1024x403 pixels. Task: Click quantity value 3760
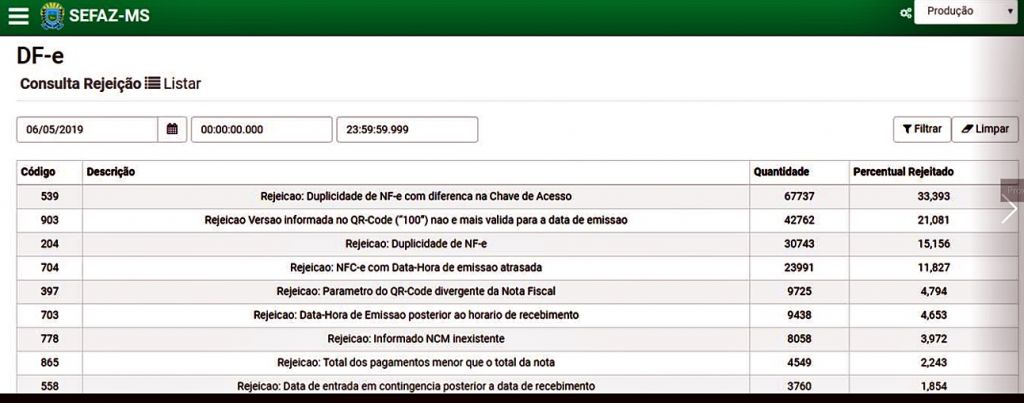pyautogui.click(x=799, y=386)
